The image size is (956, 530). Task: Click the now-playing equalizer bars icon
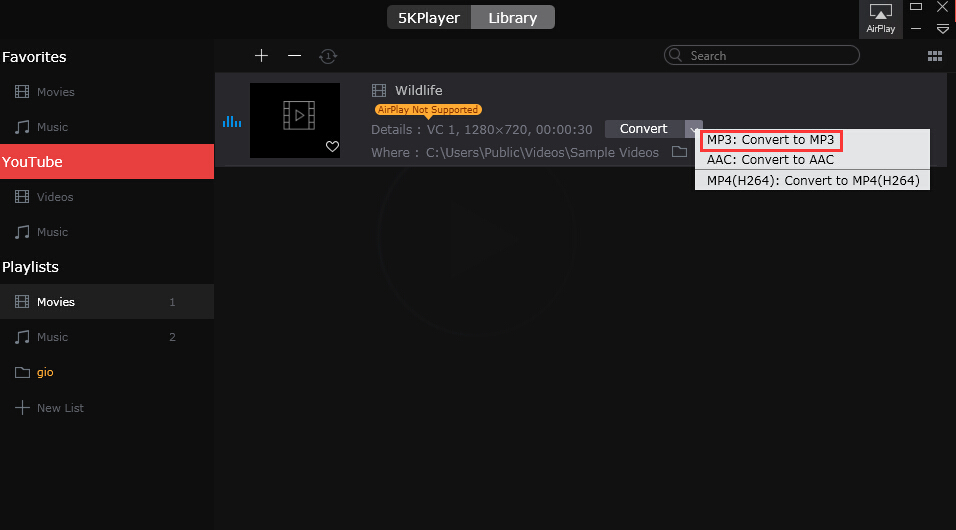click(232, 121)
